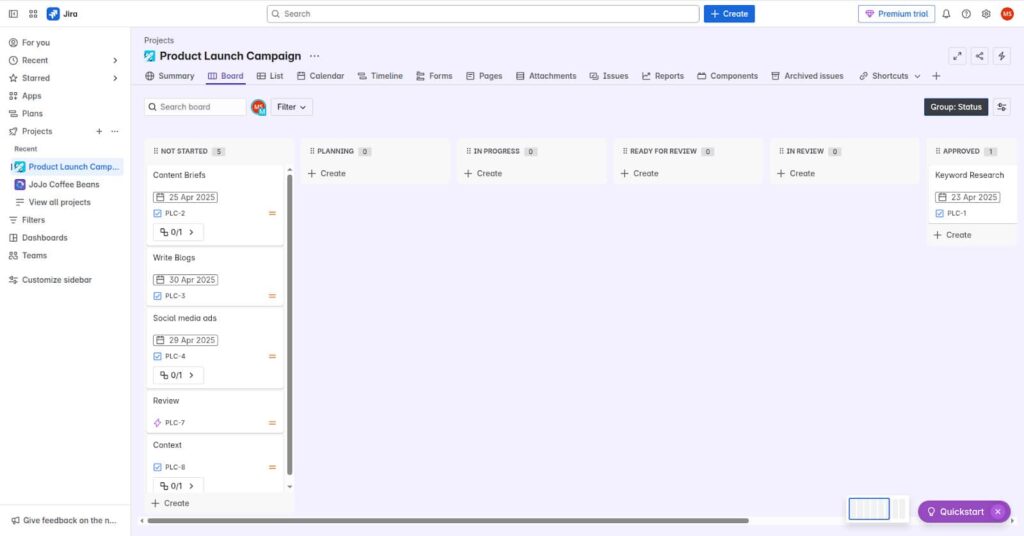Click the task type icon on PLC-1
This screenshot has height=536, width=1024.
(x=940, y=213)
